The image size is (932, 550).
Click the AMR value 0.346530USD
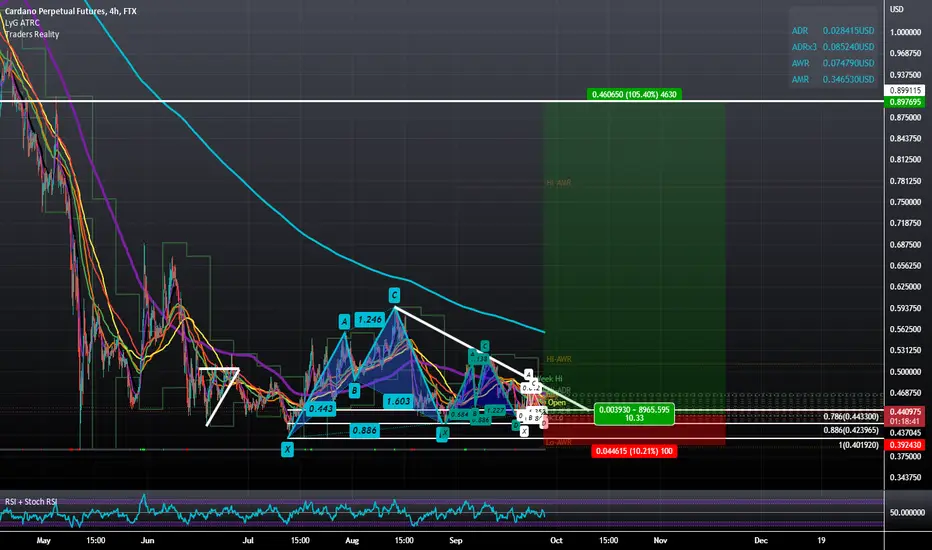pos(848,79)
